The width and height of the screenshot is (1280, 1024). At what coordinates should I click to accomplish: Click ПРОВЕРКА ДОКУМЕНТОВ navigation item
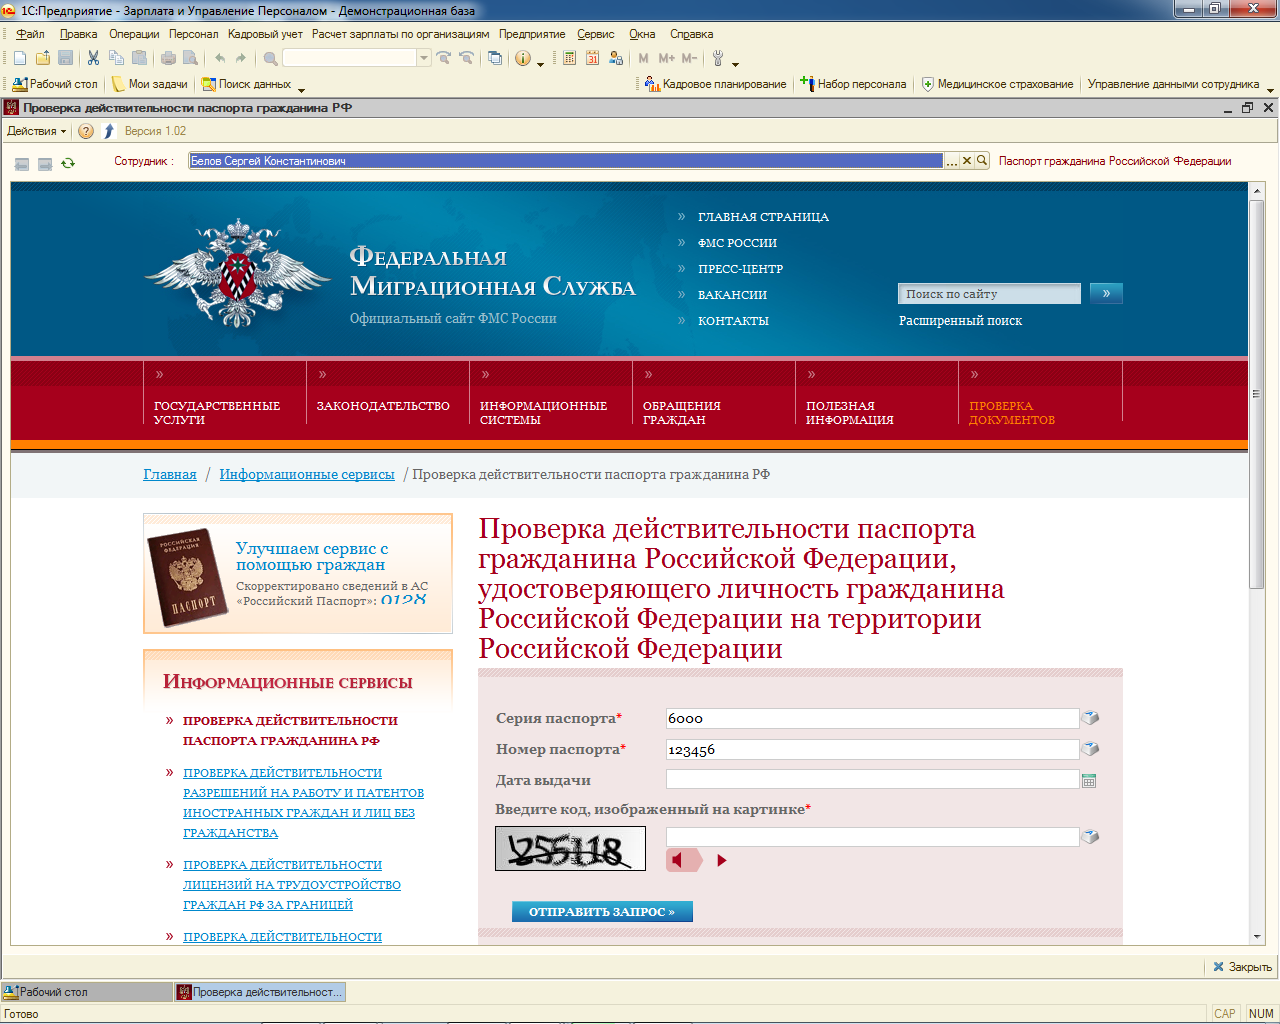coord(1011,413)
